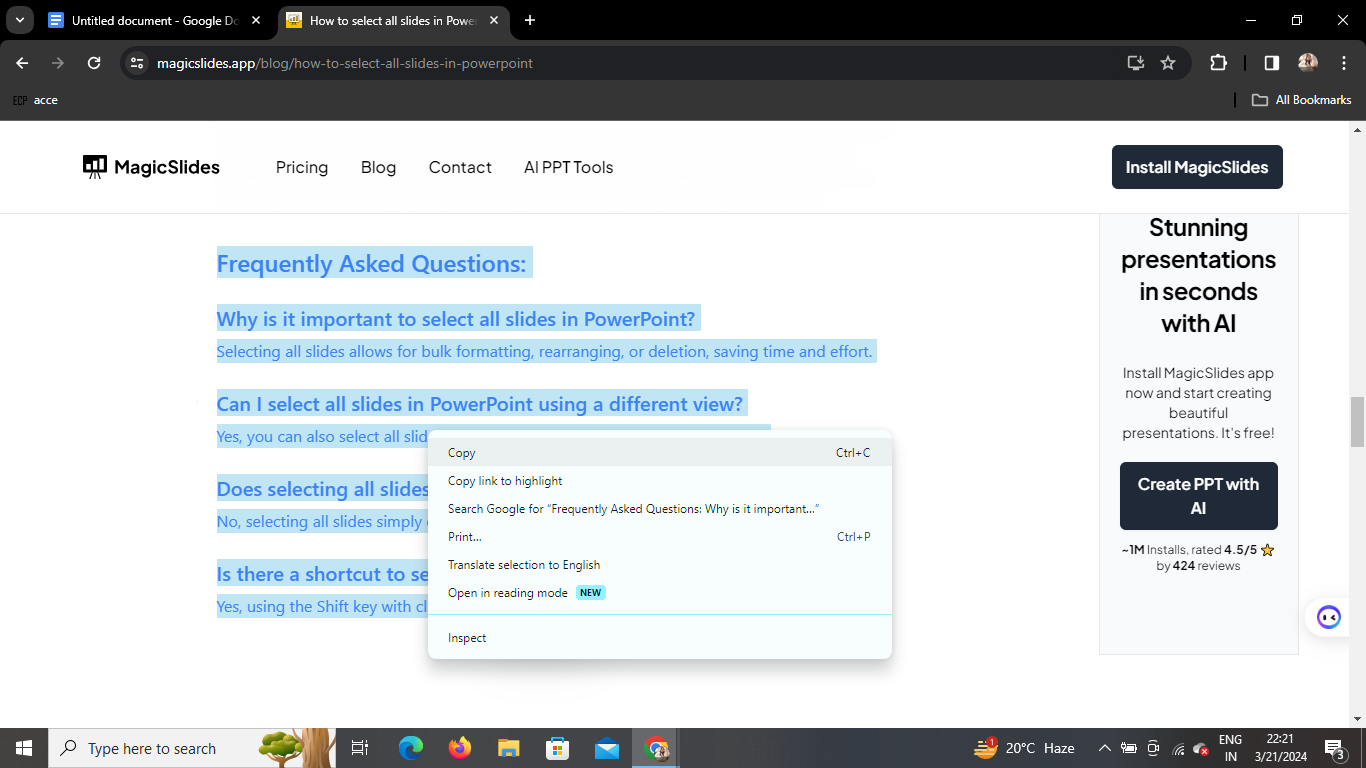
Task: Open the Contact link in site header
Action: pyautogui.click(x=460, y=167)
